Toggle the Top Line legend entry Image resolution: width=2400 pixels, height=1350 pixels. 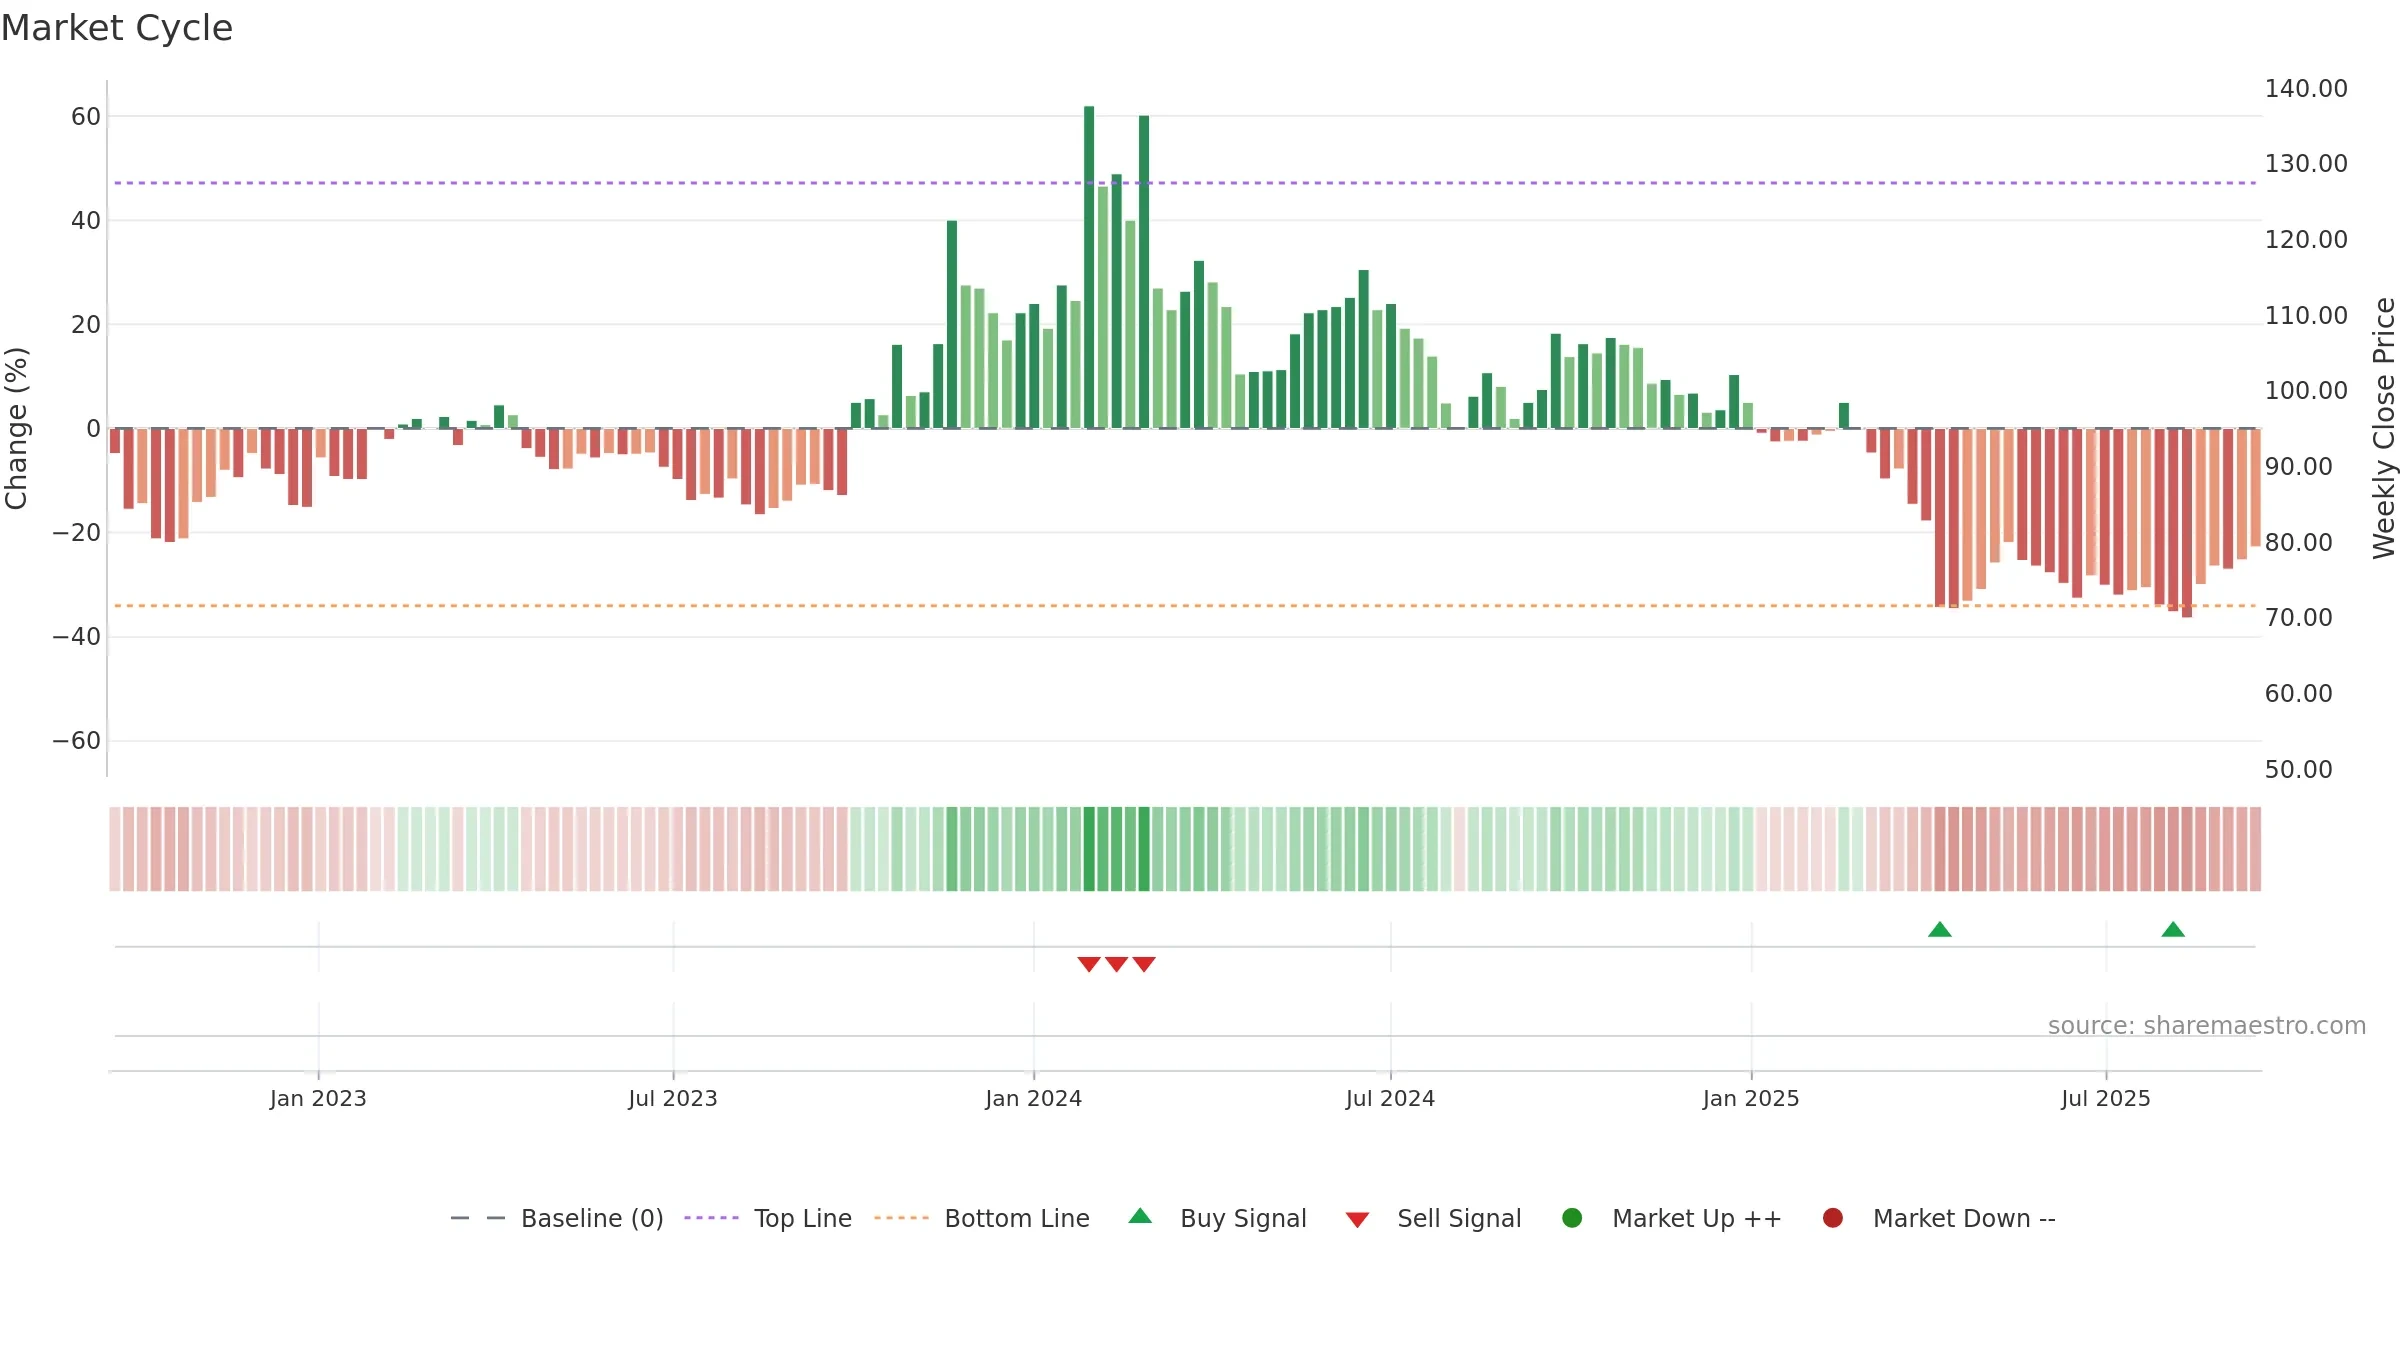(768, 1218)
